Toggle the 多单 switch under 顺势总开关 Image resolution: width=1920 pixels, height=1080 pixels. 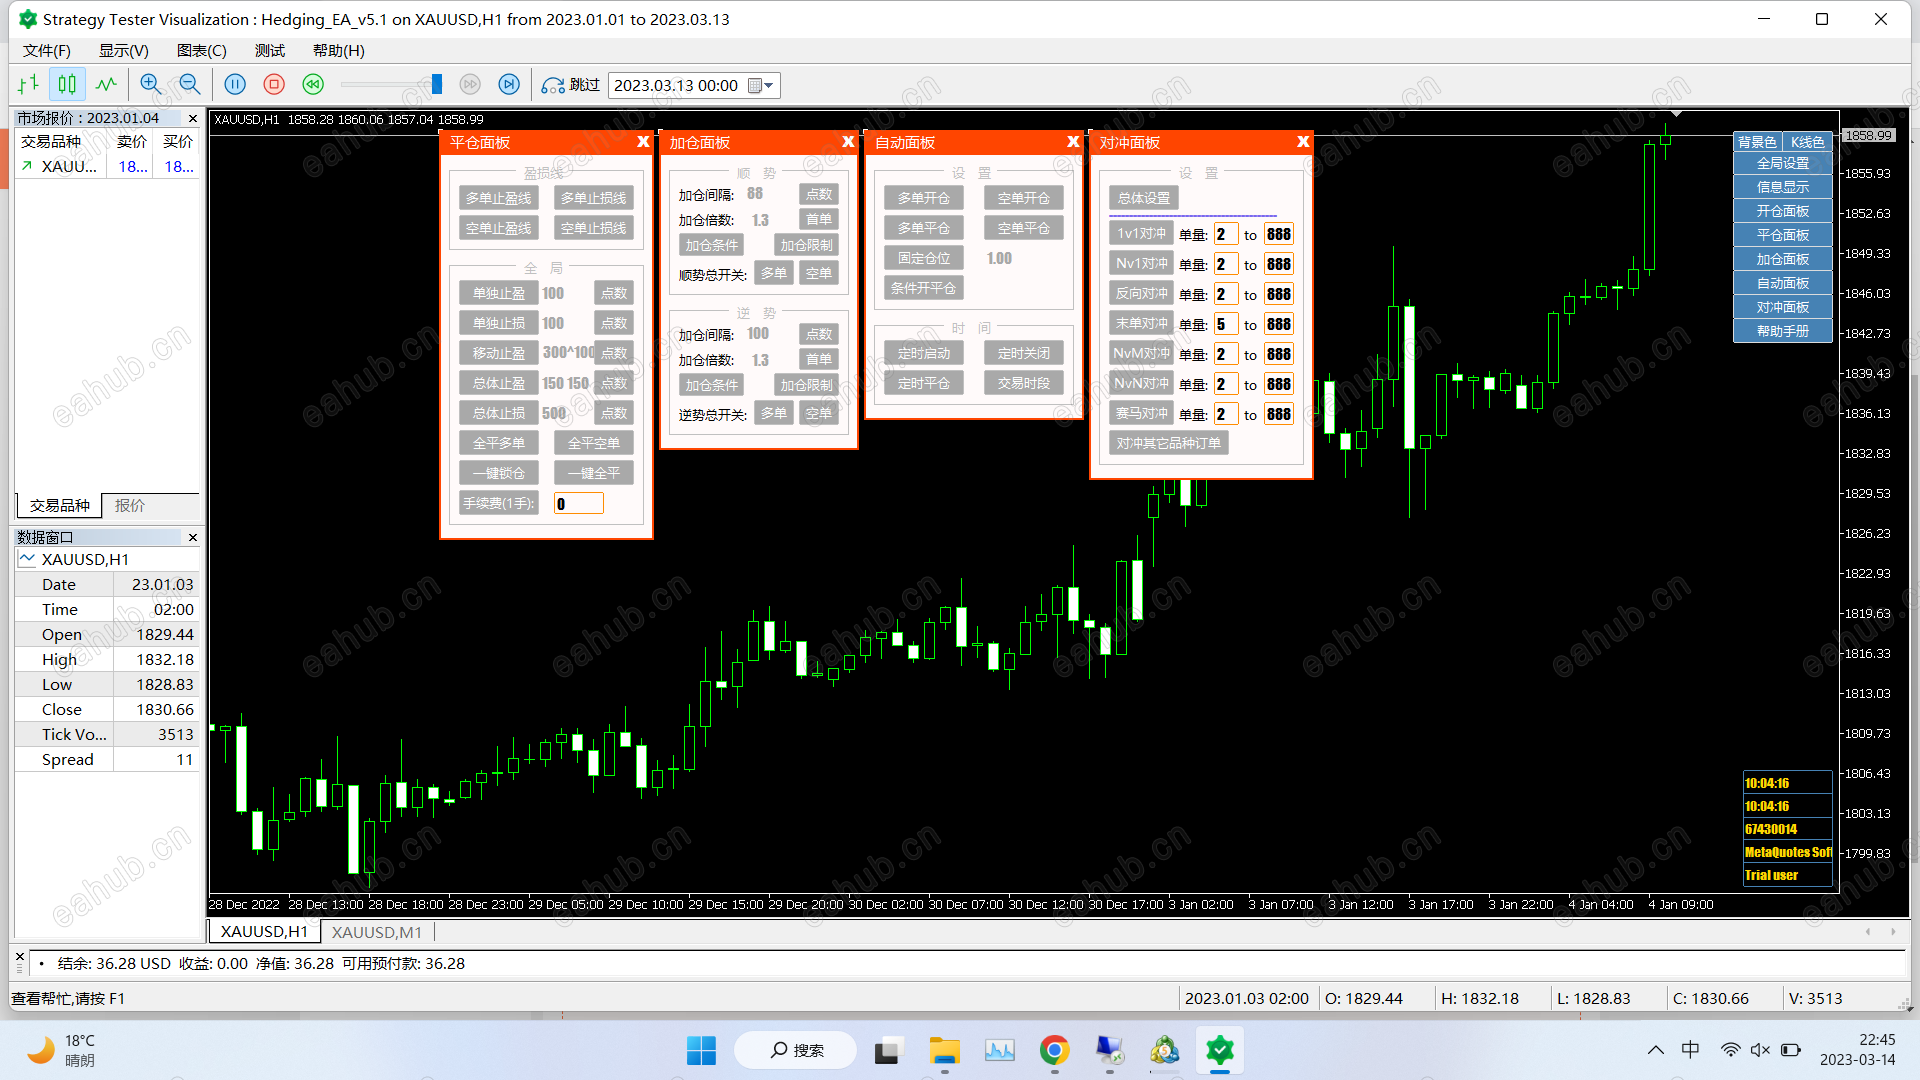pyautogui.click(x=773, y=273)
